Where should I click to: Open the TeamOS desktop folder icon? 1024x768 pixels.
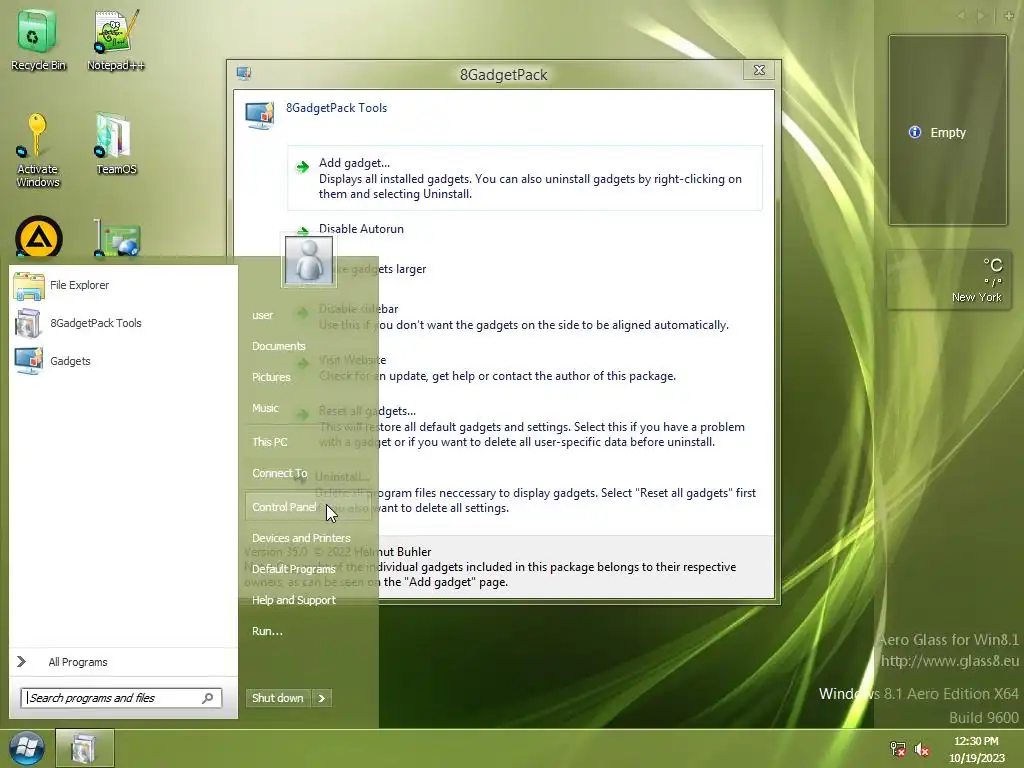116,144
